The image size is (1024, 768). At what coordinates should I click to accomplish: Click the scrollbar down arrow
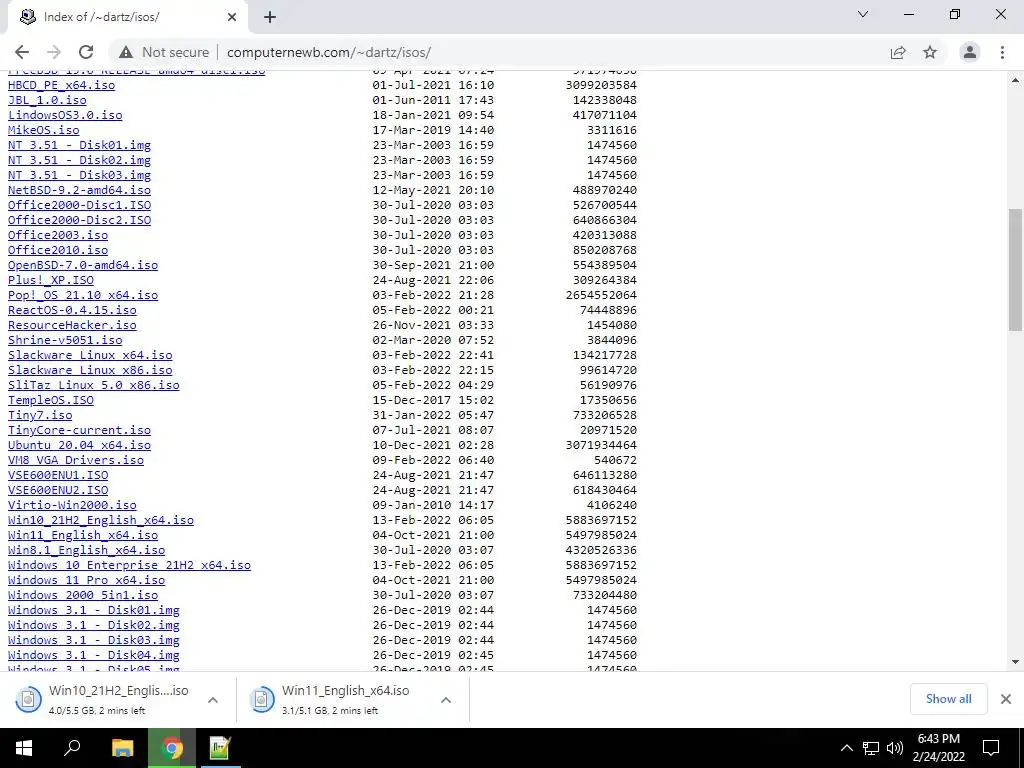tap(1014, 662)
